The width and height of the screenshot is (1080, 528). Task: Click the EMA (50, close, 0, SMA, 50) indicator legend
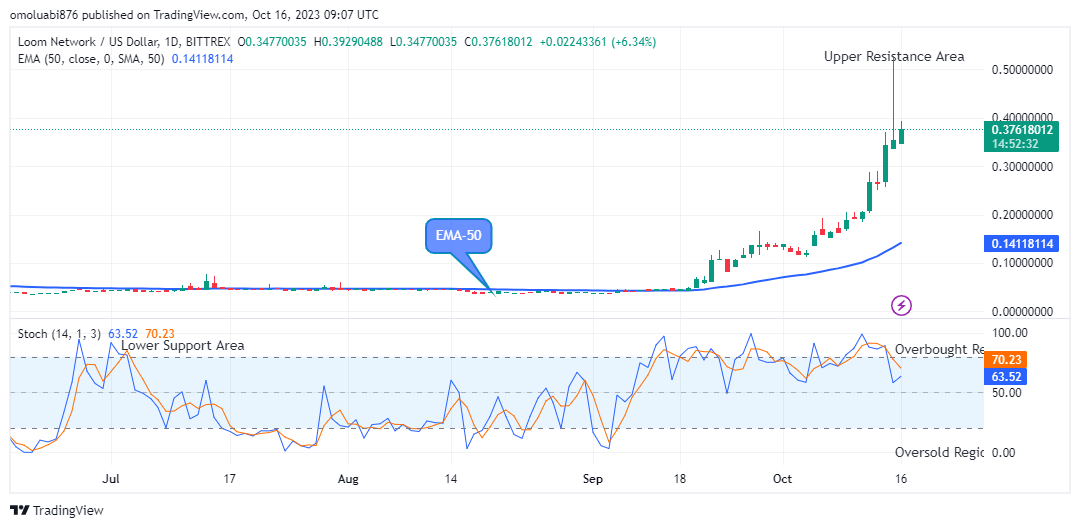(91, 59)
